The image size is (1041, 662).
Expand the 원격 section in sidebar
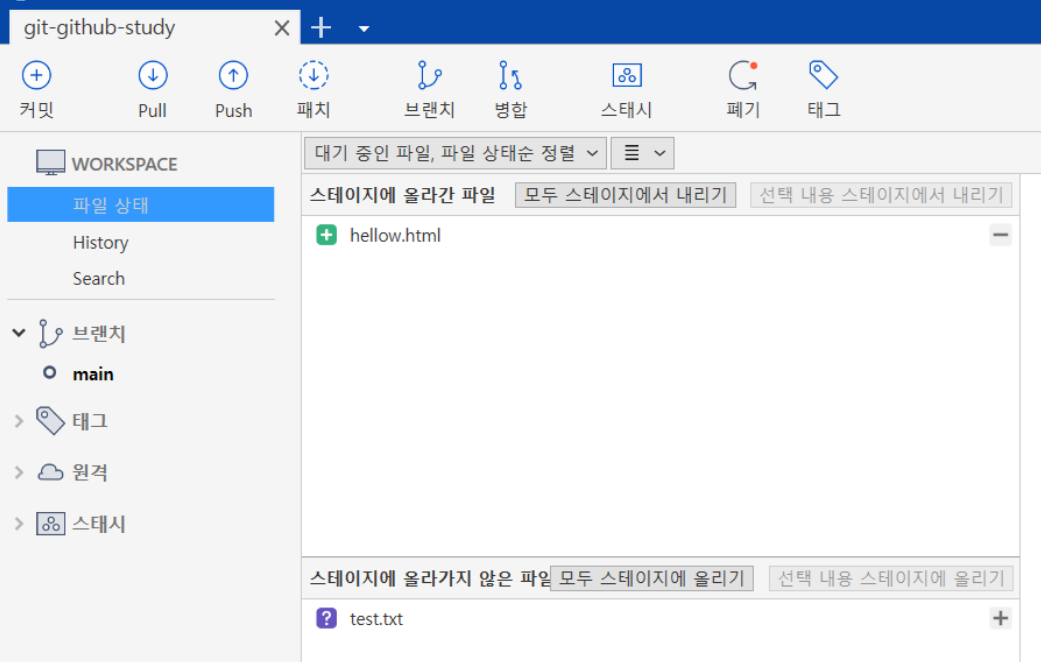tap(19, 472)
